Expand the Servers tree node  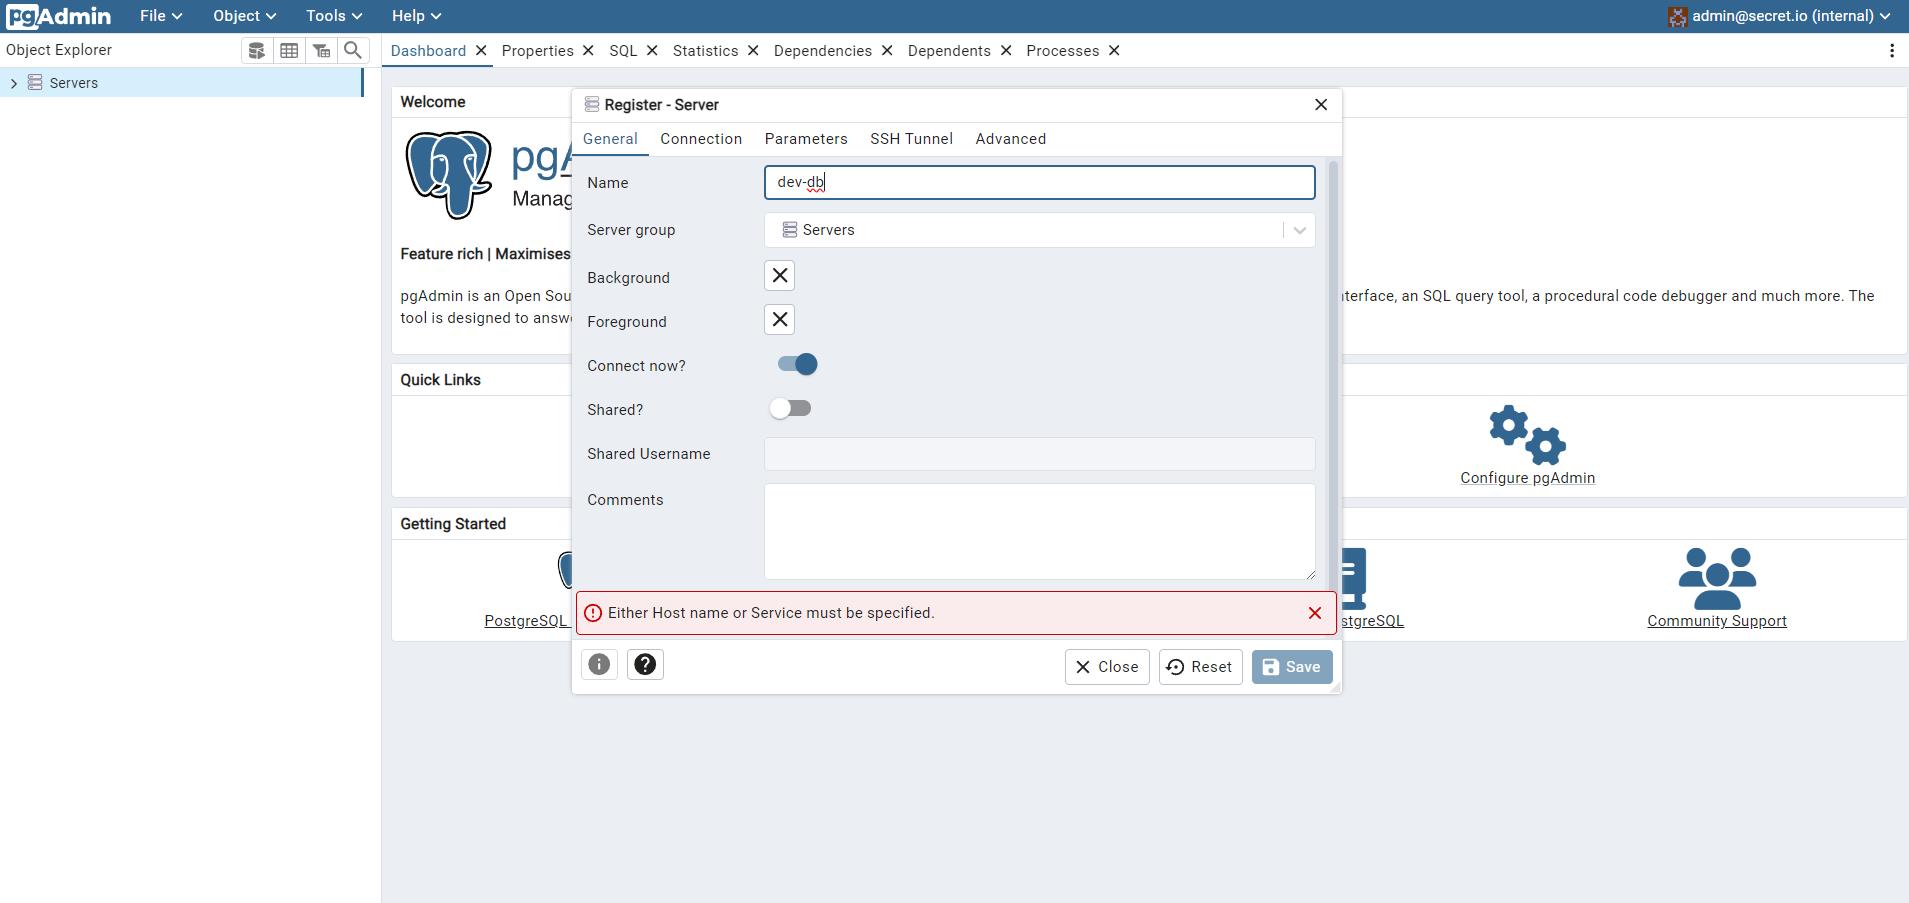[14, 83]
